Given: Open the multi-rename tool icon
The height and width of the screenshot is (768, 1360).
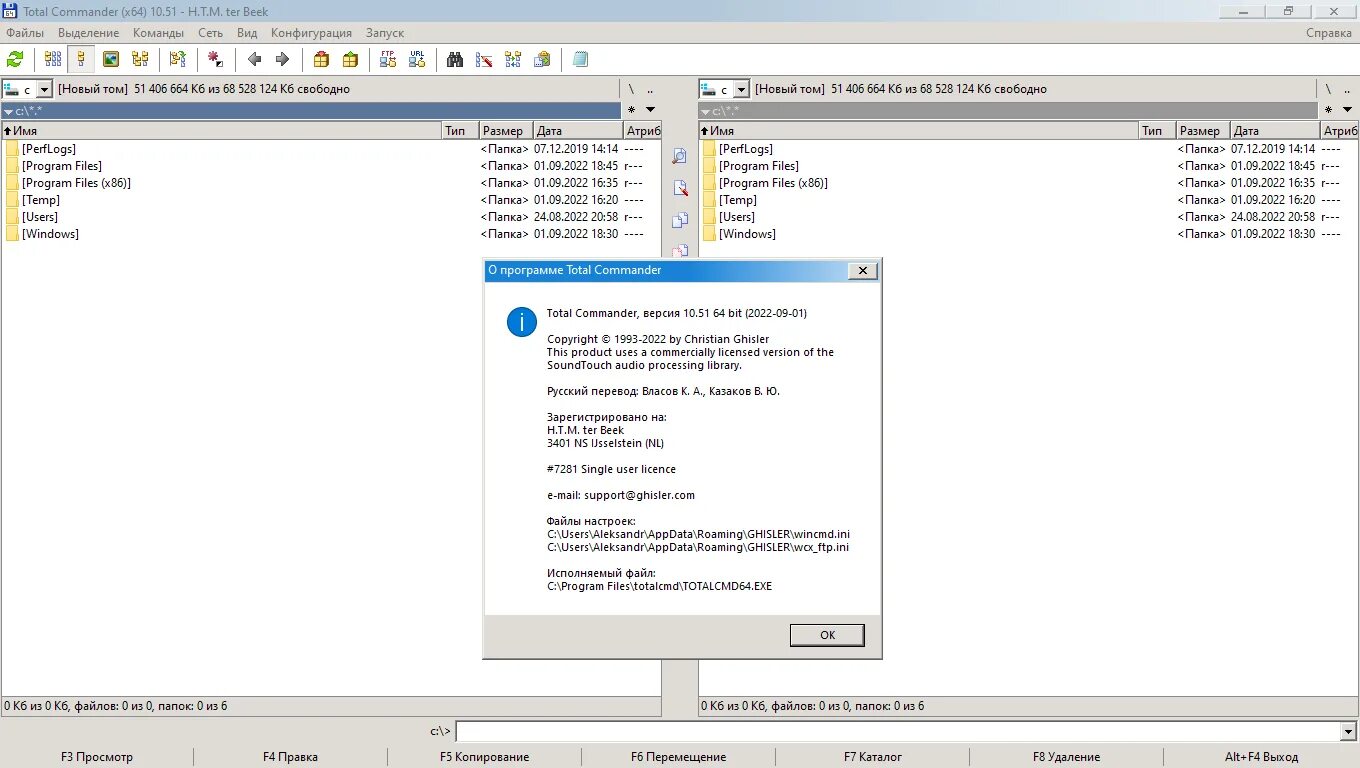Looking at the screenshot, I should tap(484, 60).
